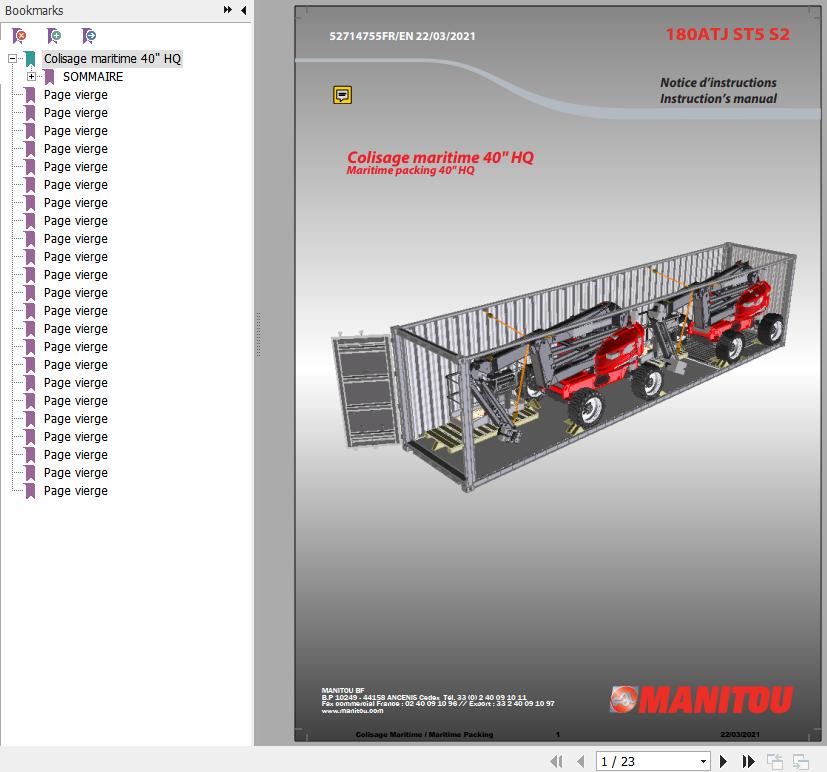827x772 pixels.
Task: Open the page number dropdown
Action: 703,761
